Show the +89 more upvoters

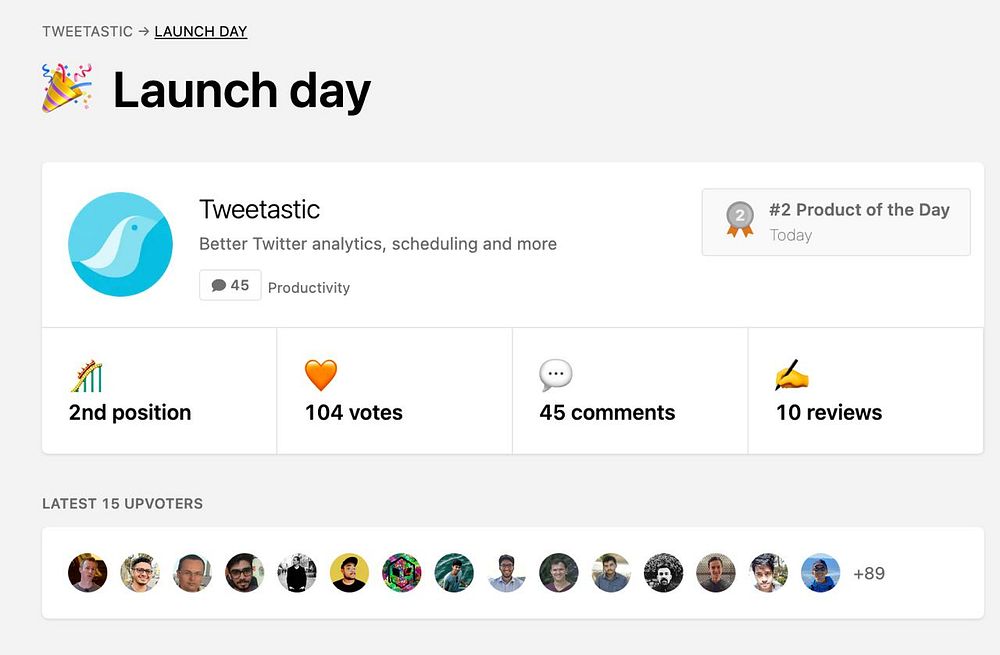point(869,573)
